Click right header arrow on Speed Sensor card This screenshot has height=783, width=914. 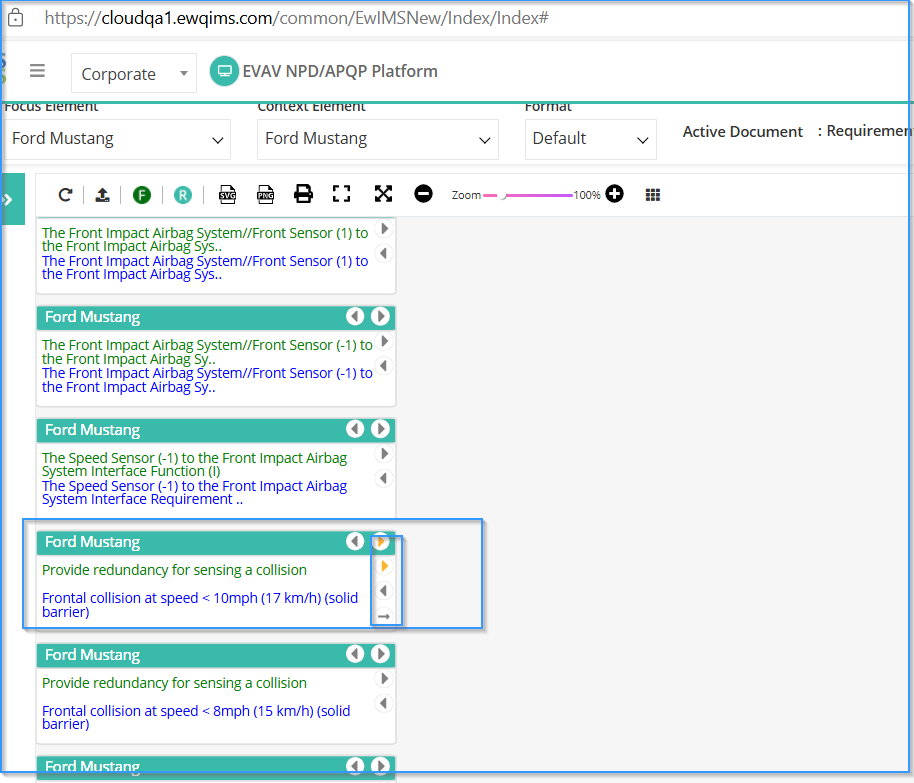[381, 429]
